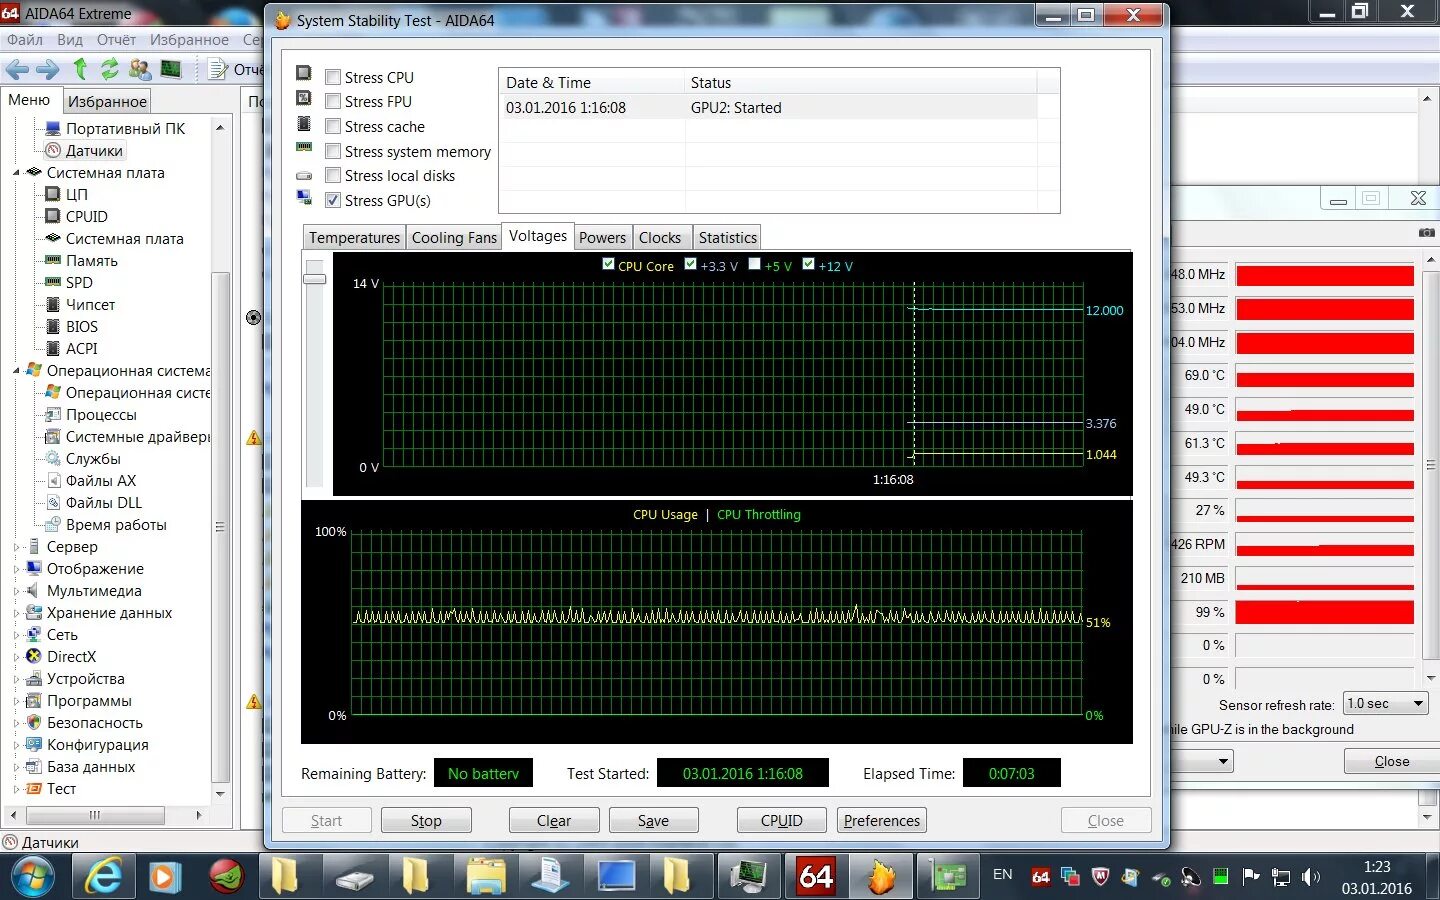Open BIOS item in the tree
This screenshot has width=1440, height=900.
click(x=82, y=327)
